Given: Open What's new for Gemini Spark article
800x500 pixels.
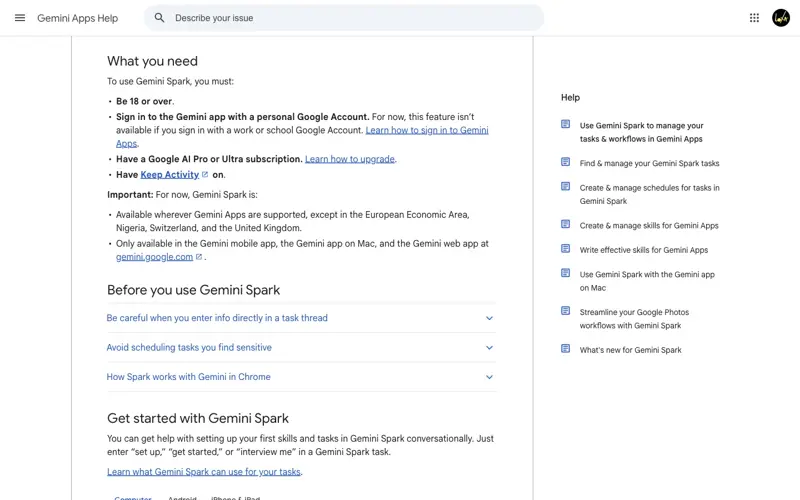Looking at the screenshot, I should point(631,350).
